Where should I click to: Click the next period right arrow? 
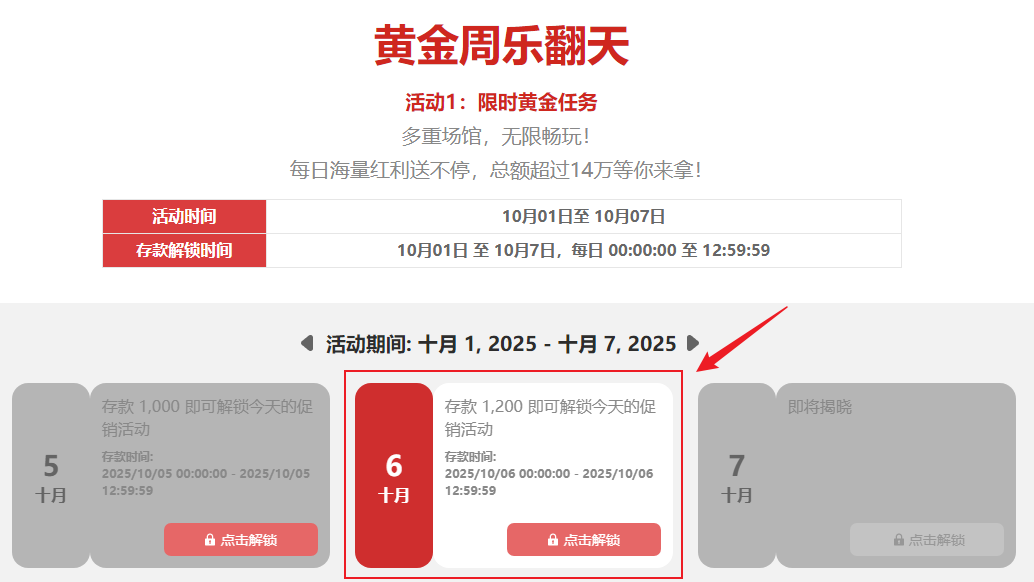(x=692, y=343)
